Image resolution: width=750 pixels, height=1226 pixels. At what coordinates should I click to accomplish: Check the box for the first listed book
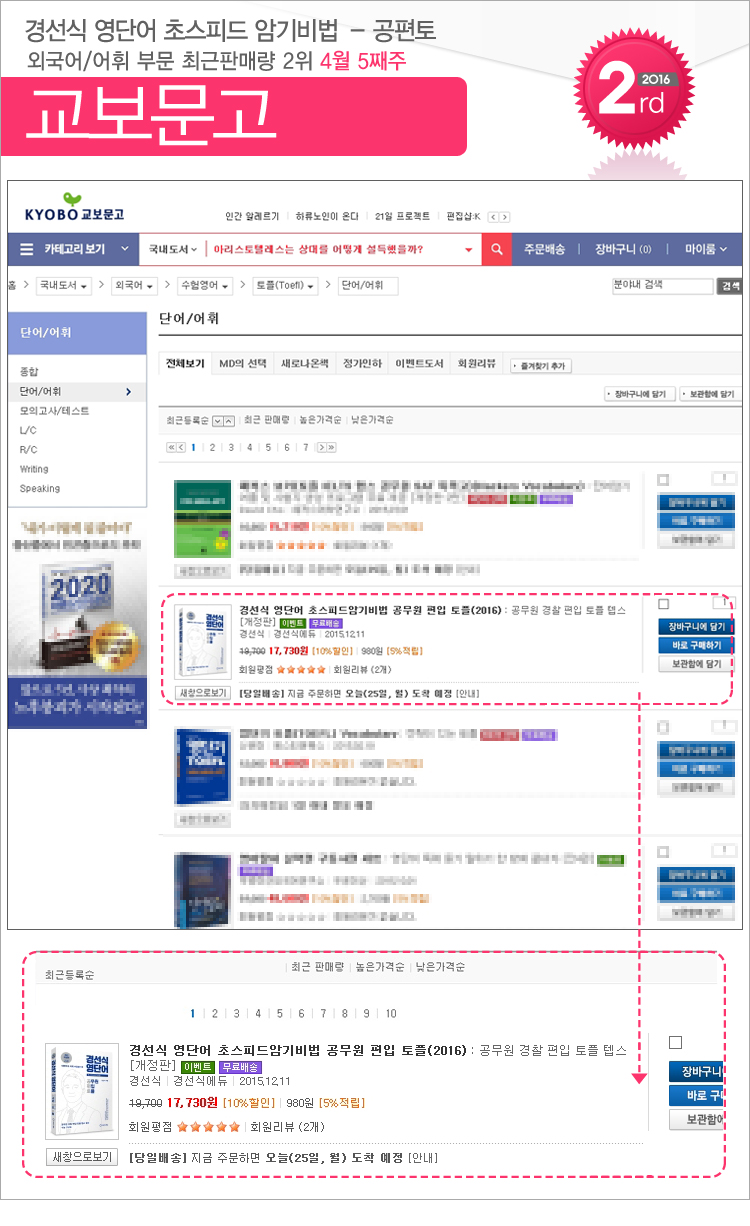point(663,479)
